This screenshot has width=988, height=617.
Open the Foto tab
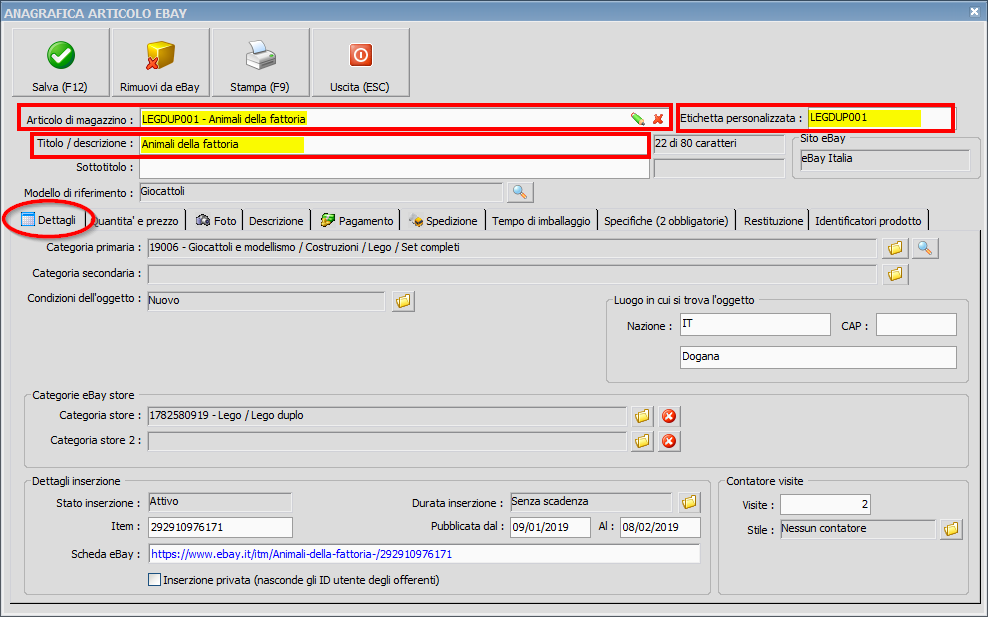click(215, 221)
